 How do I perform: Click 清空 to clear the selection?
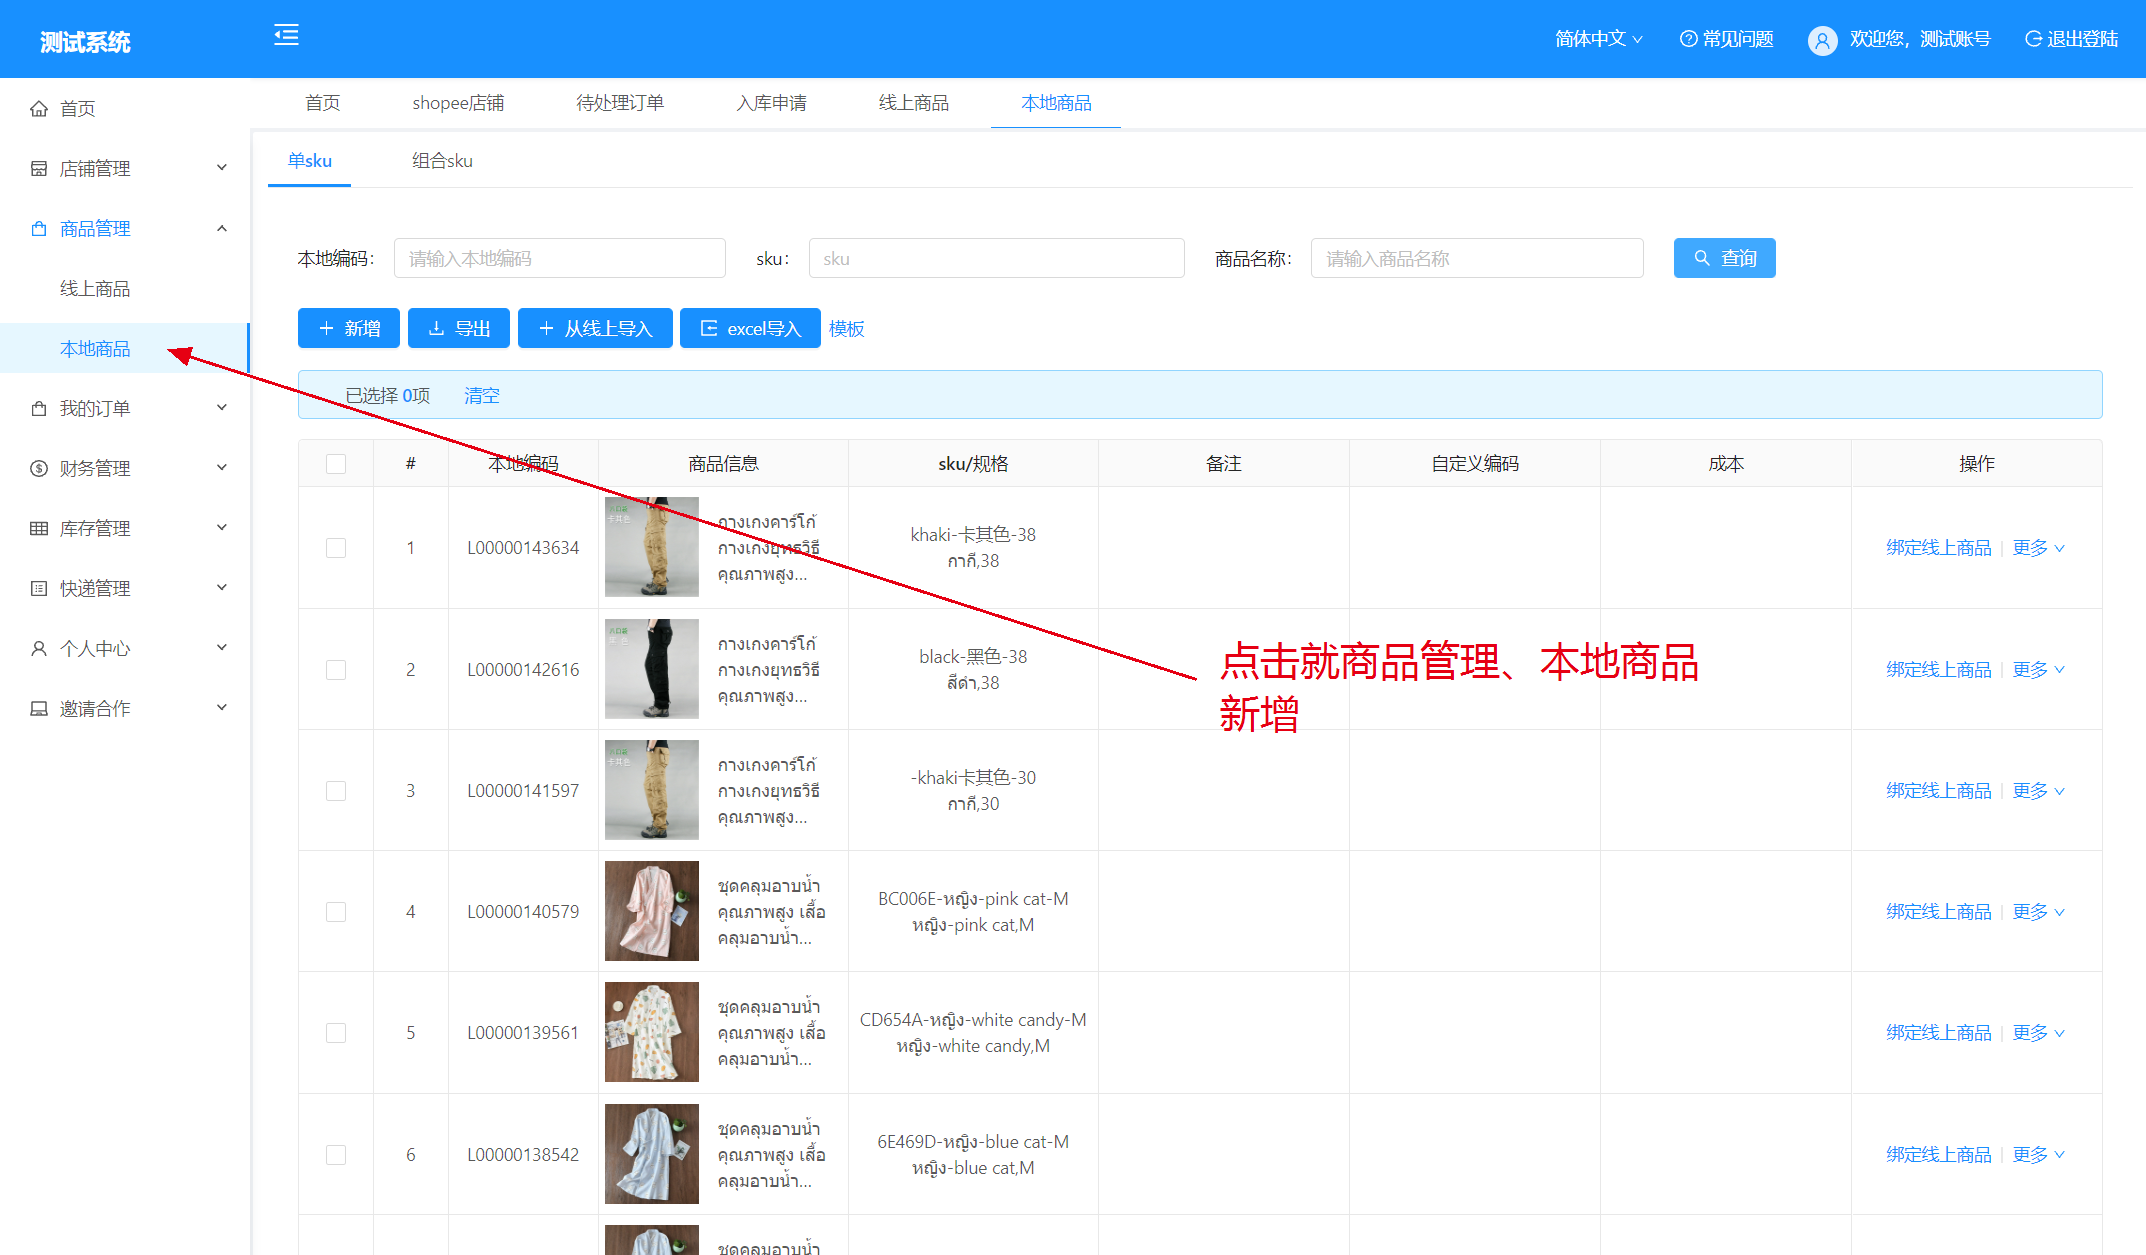[481, 396]
